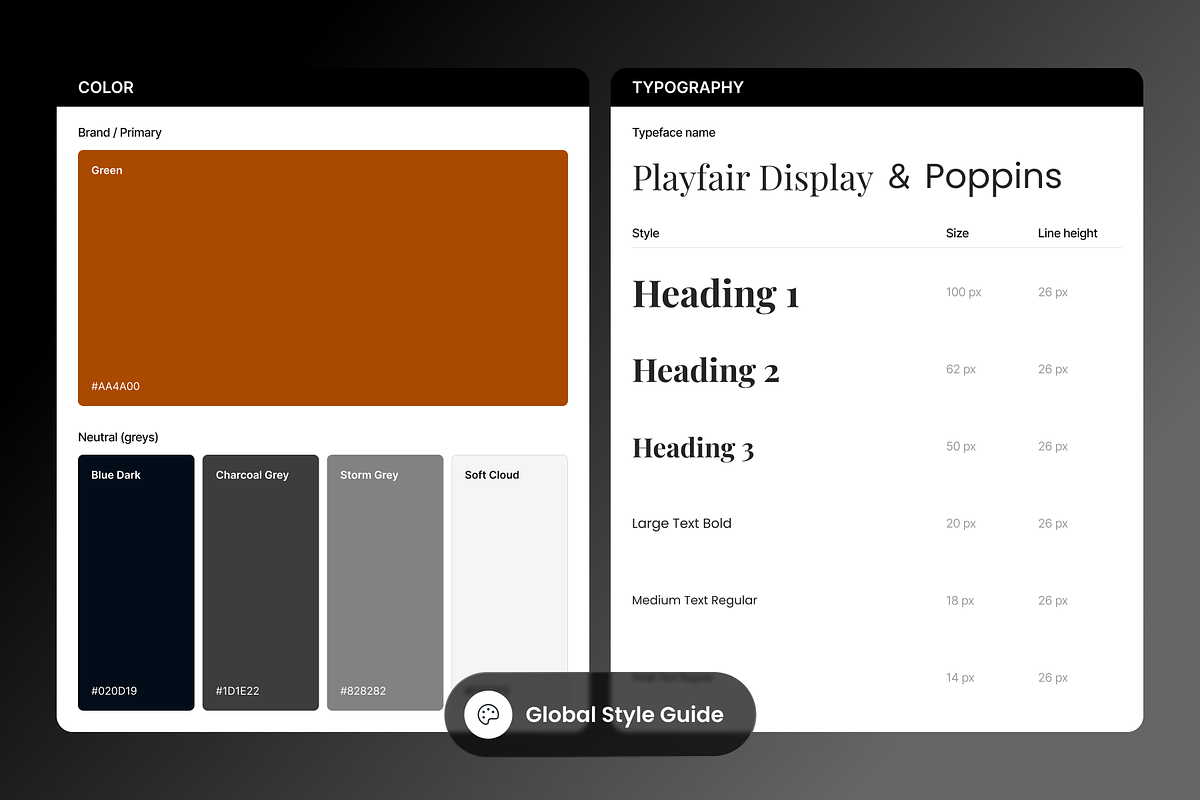This screenshot has height=800, width=1200.
Task: Click the Neutral (greys) label
Action: coord(118,437)
